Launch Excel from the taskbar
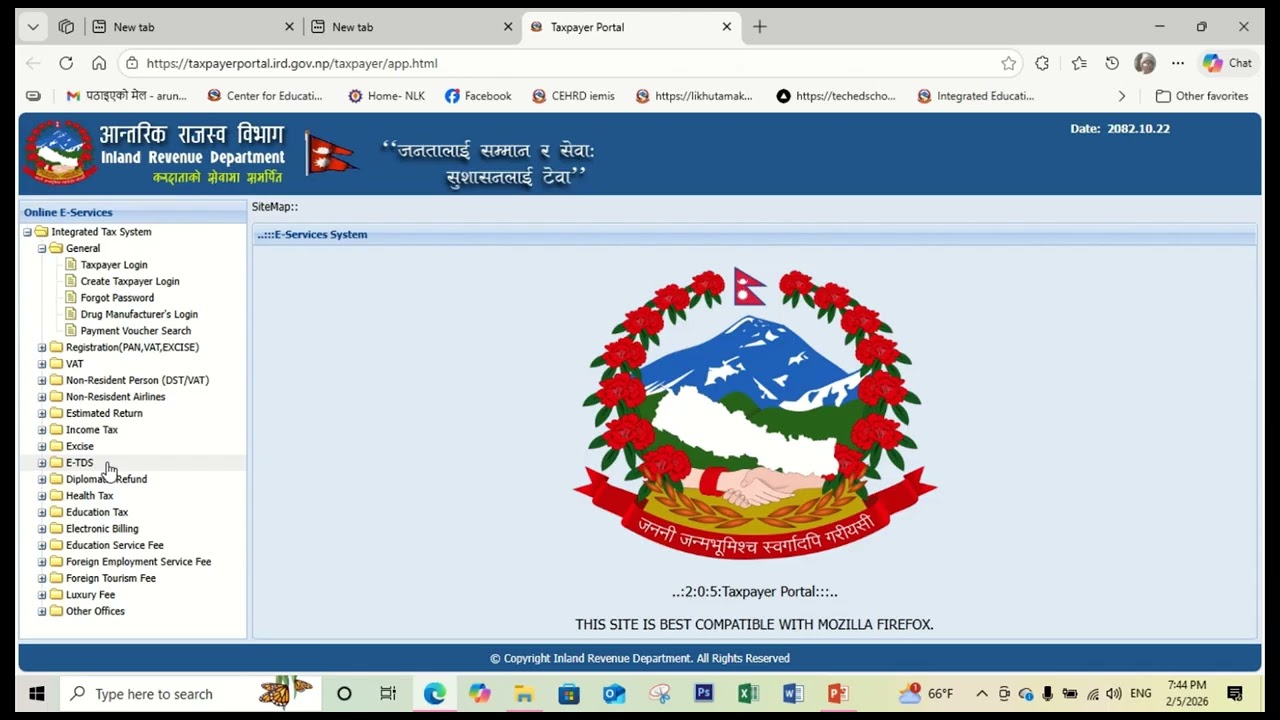1280x720 pixels. [748, 693]
